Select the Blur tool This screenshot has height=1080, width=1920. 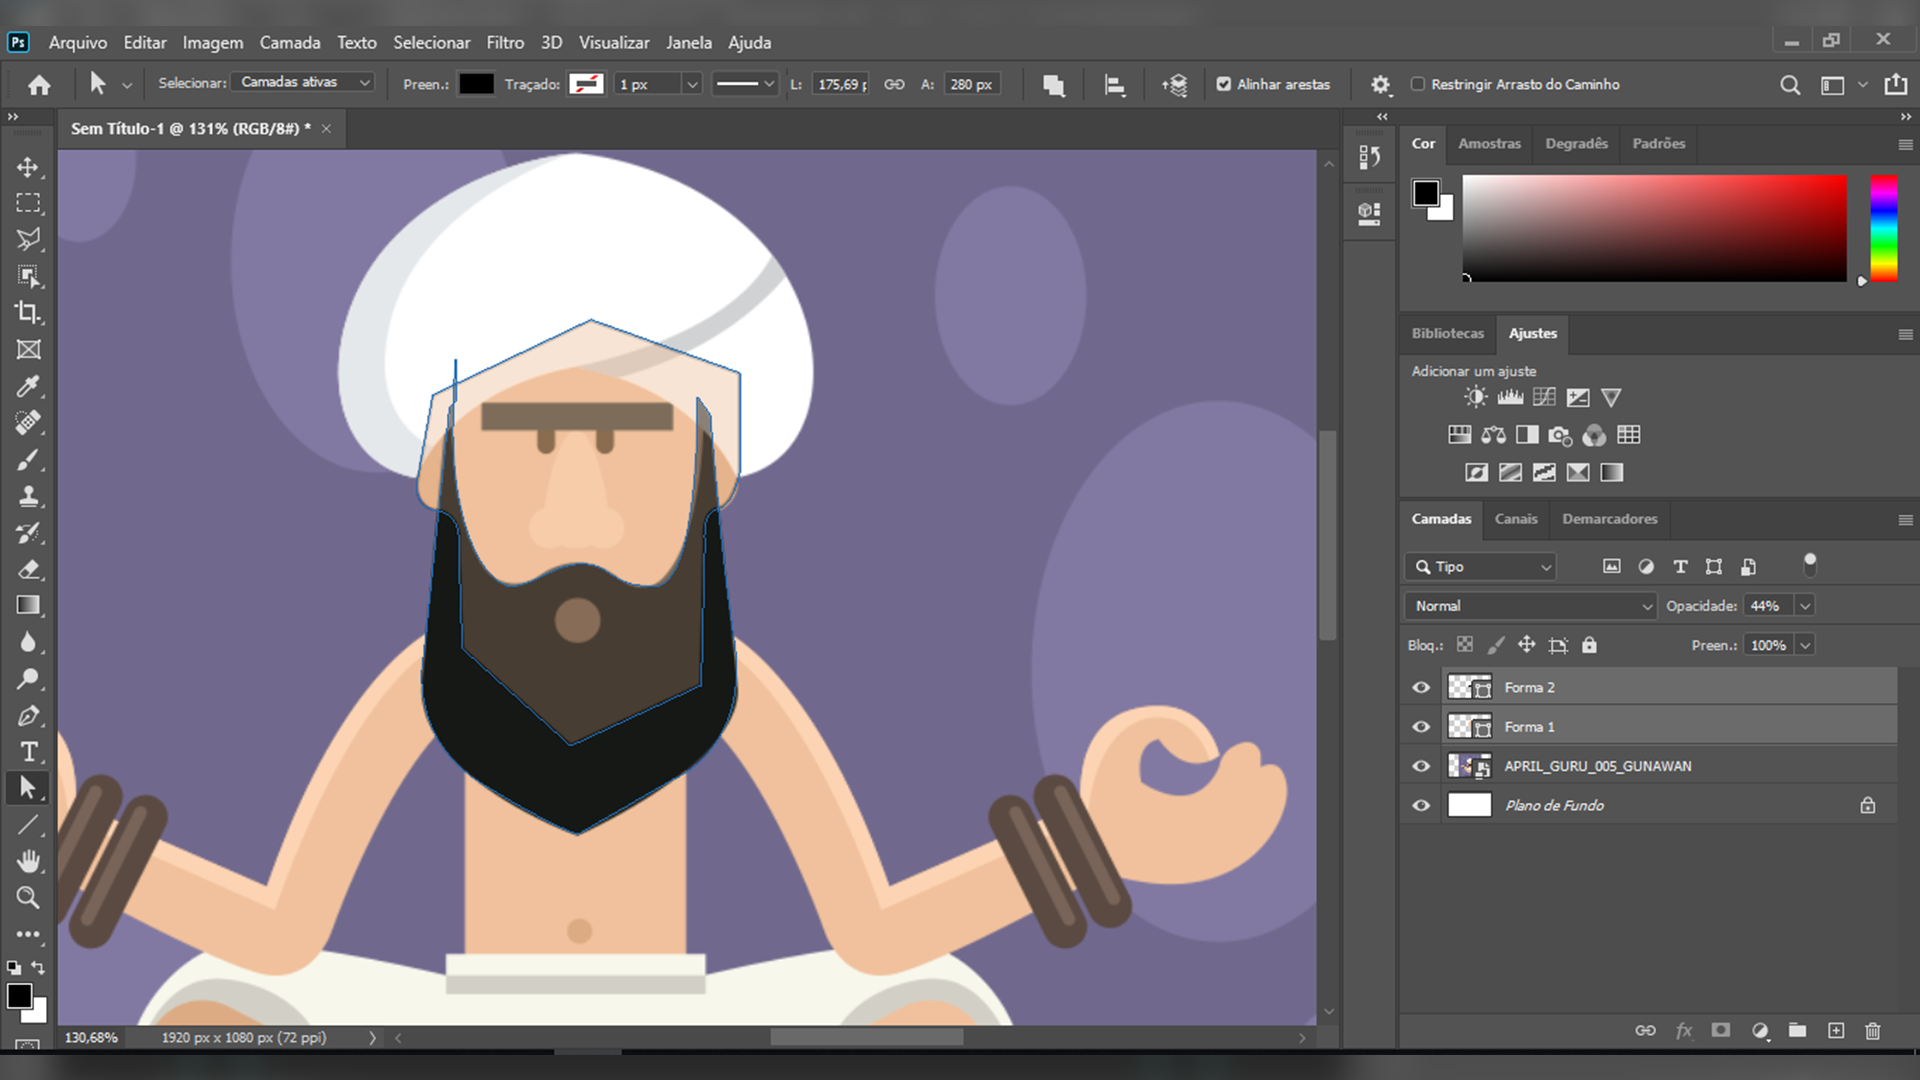point(28,642)
